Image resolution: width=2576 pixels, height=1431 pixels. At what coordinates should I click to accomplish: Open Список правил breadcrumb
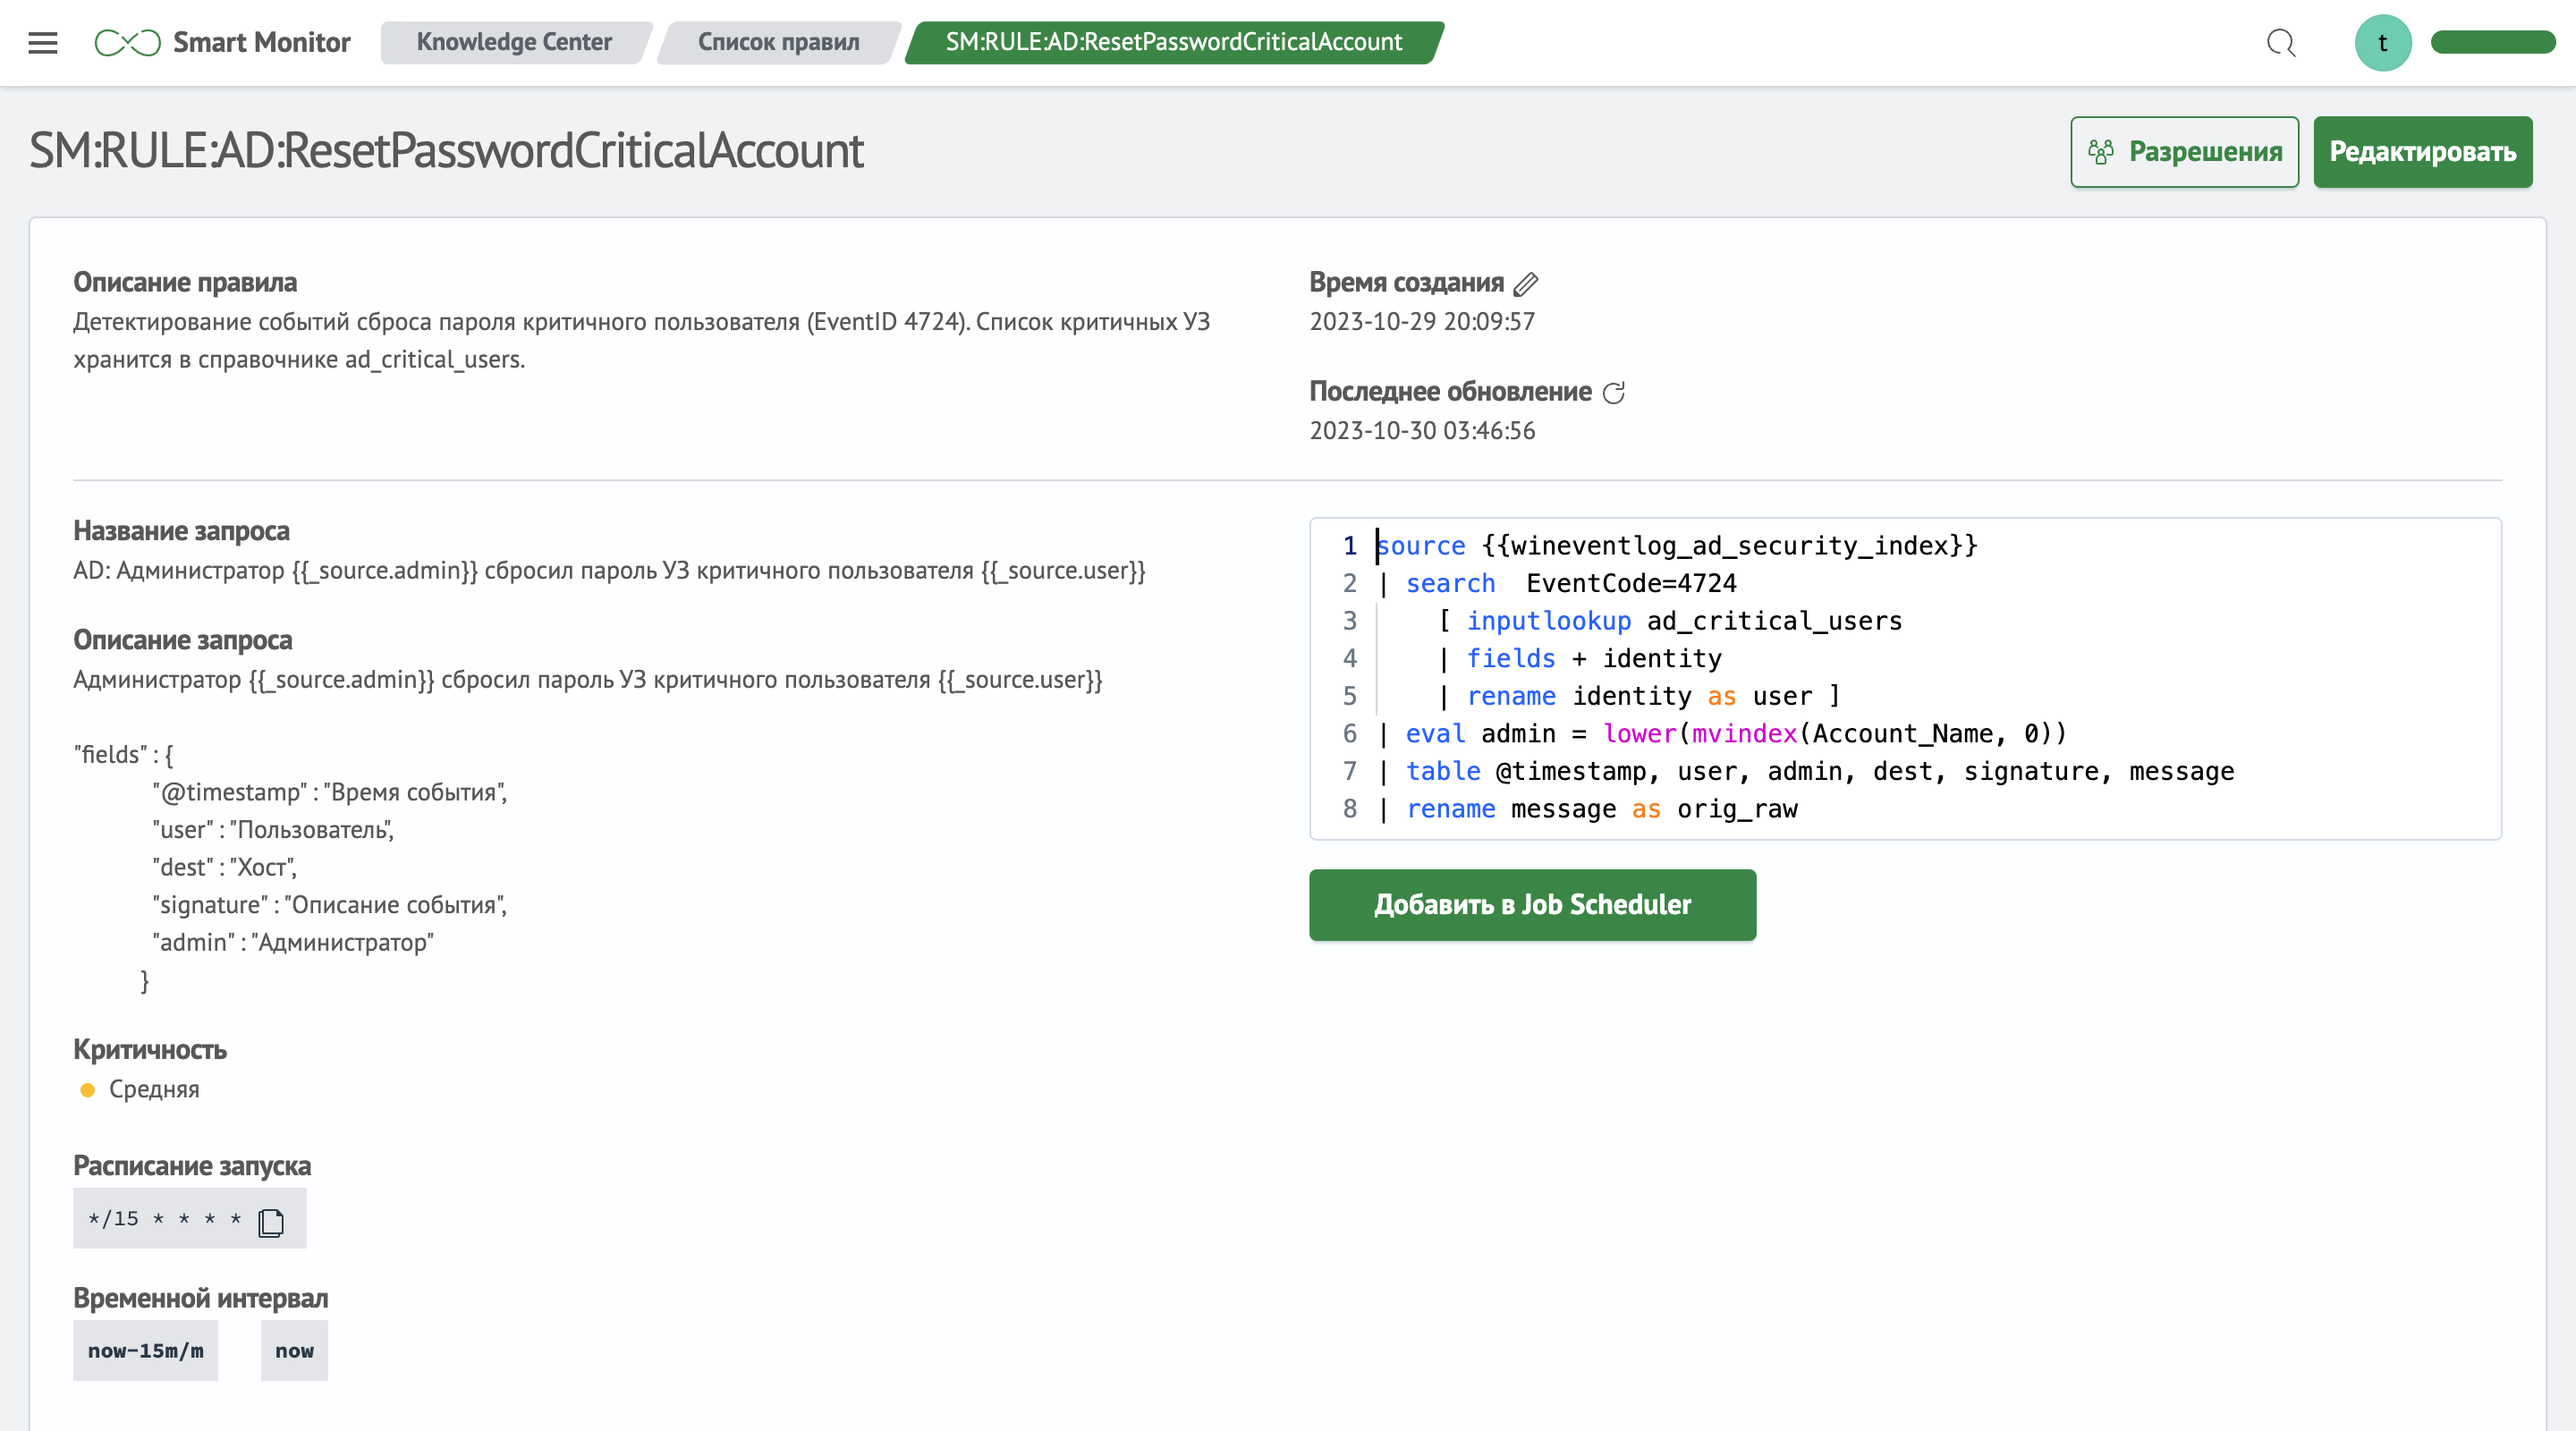pyautogui.click(x=778, y=42)
